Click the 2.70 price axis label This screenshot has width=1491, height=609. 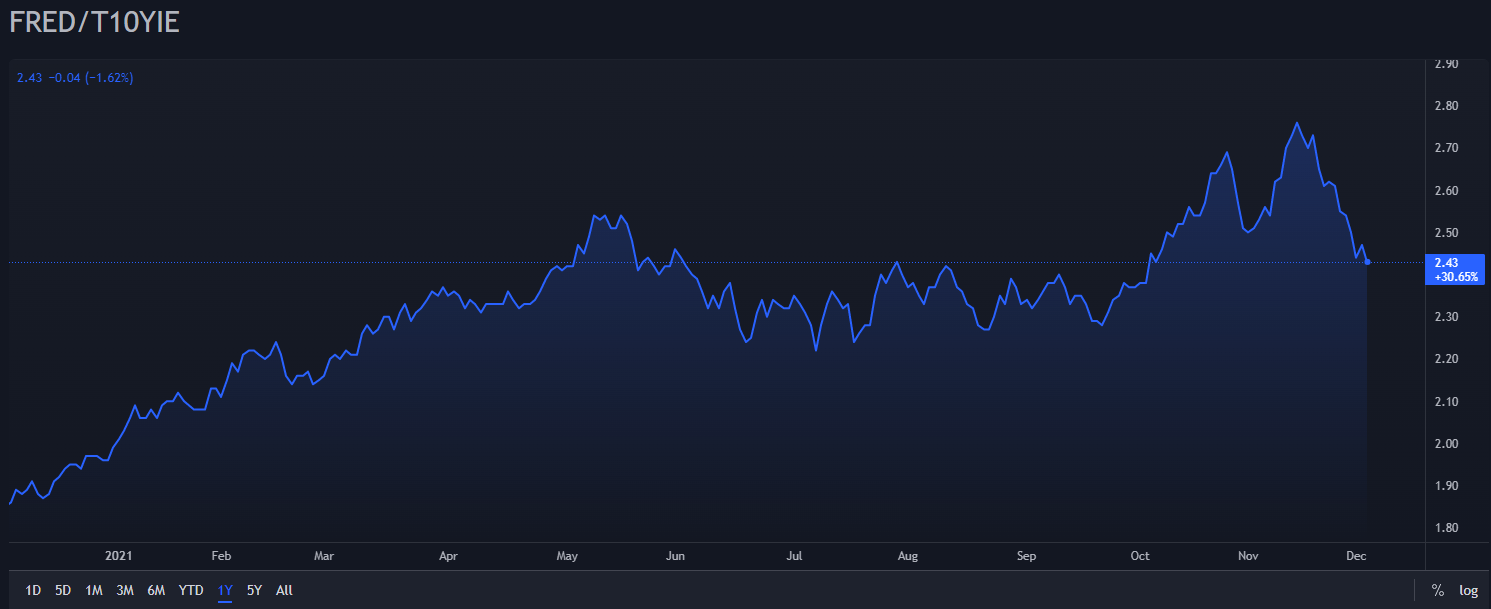(x=1446, y=148)
